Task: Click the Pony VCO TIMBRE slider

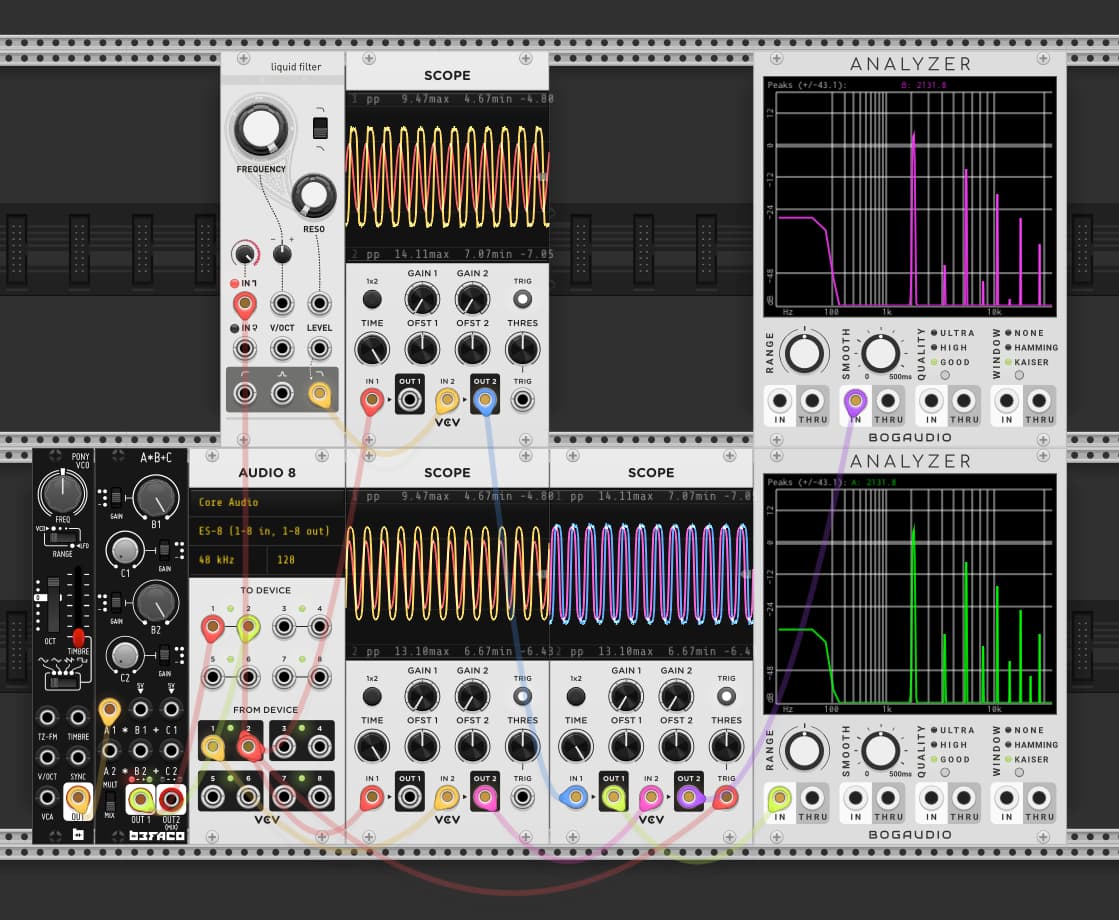Action: coord(78,607)
